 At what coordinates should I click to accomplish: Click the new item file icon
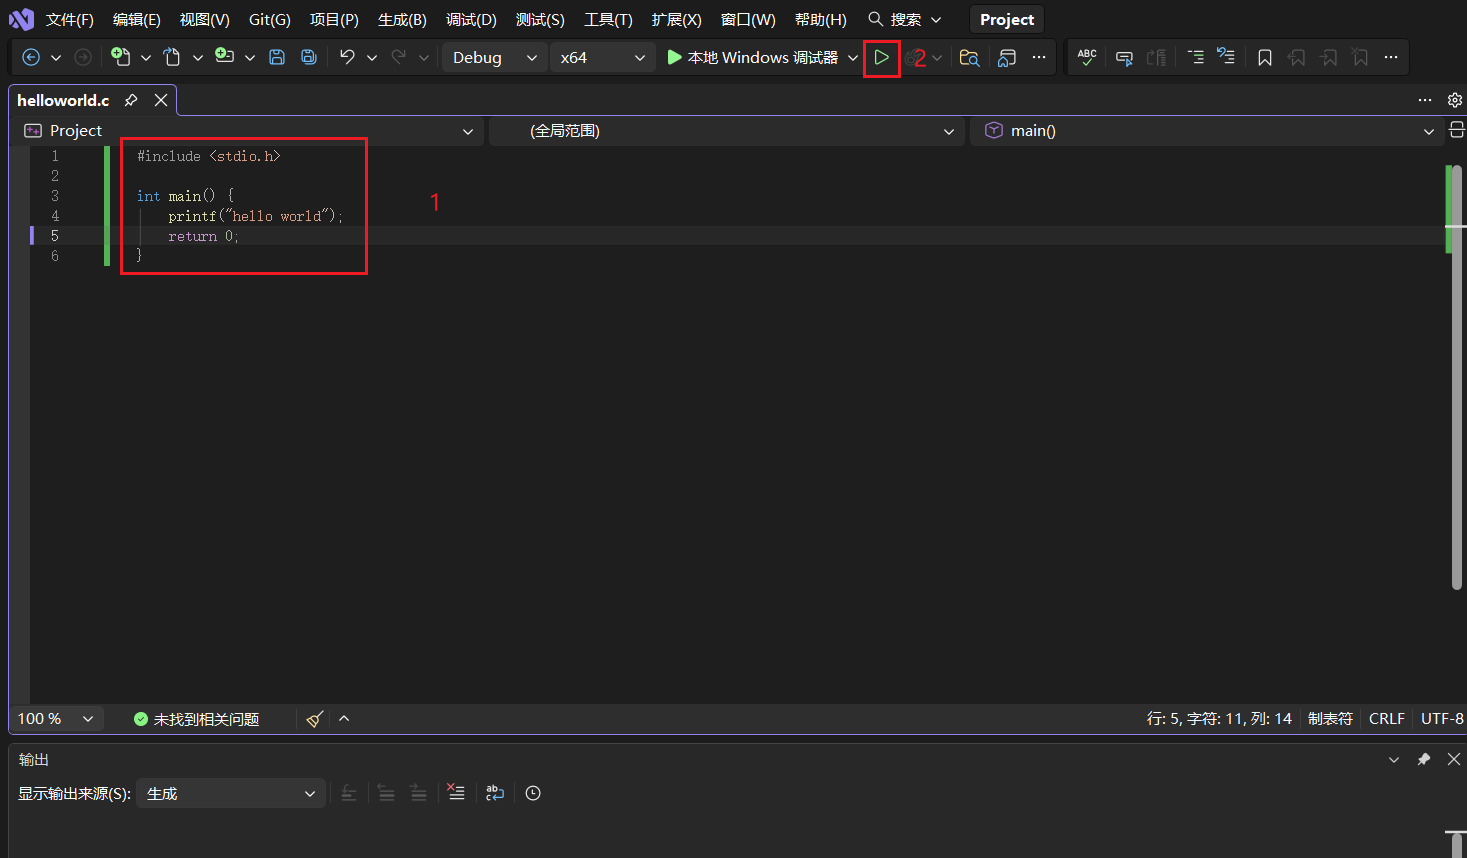click(121, 57)
